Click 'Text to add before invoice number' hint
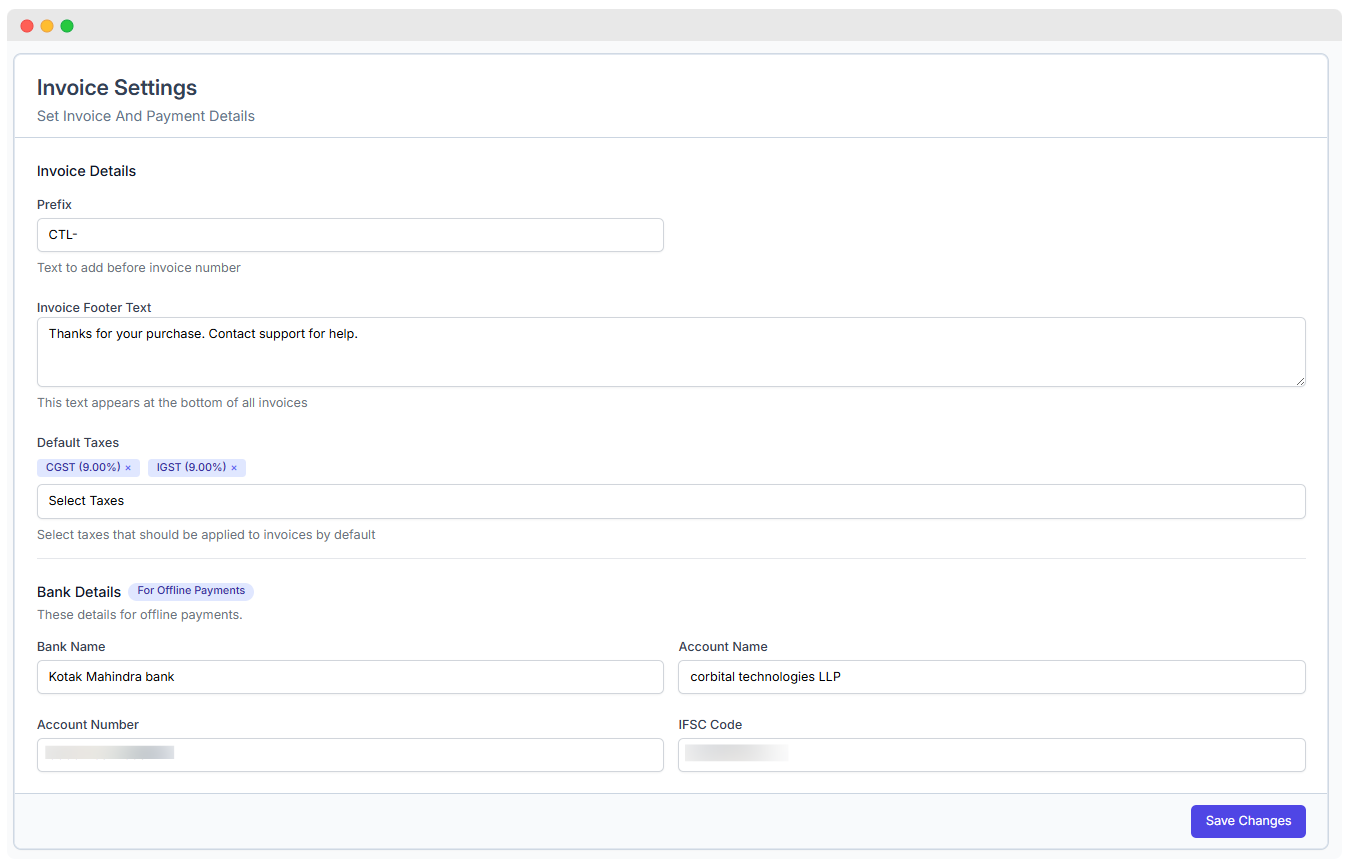The image size is (1349, 868). (139, 268)
